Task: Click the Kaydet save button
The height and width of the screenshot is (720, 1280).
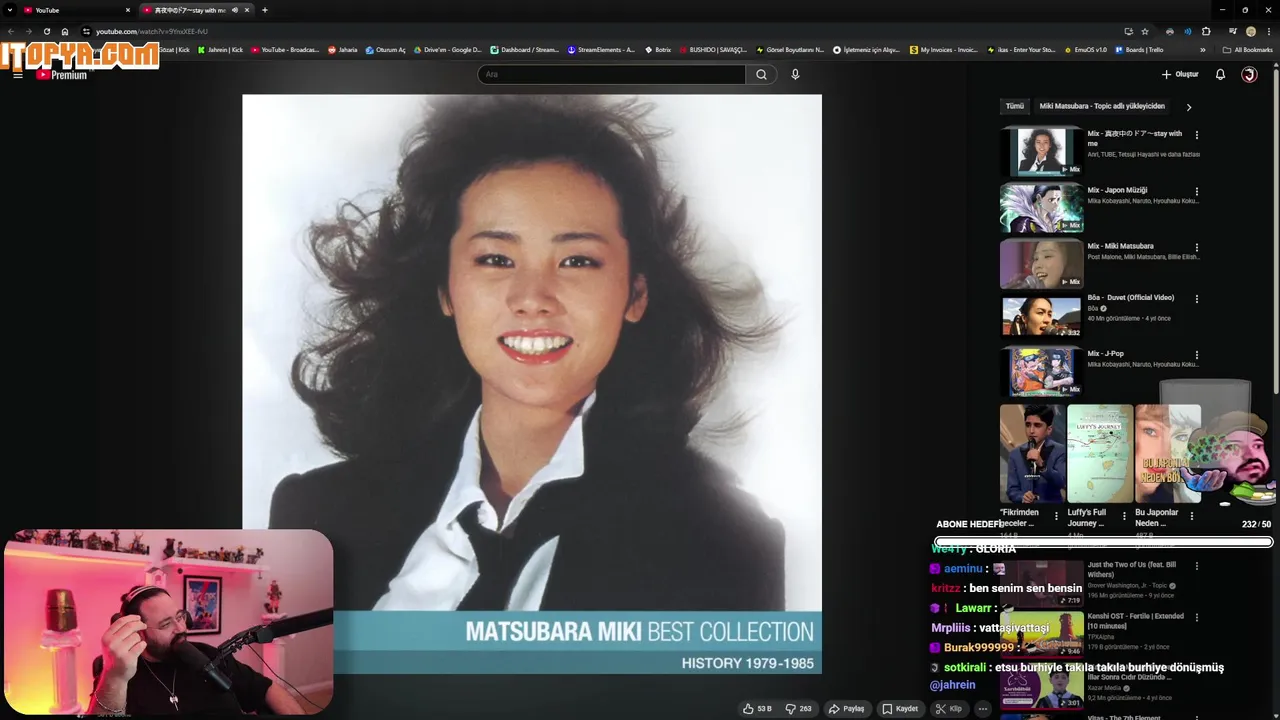Action: pos(900,709)
